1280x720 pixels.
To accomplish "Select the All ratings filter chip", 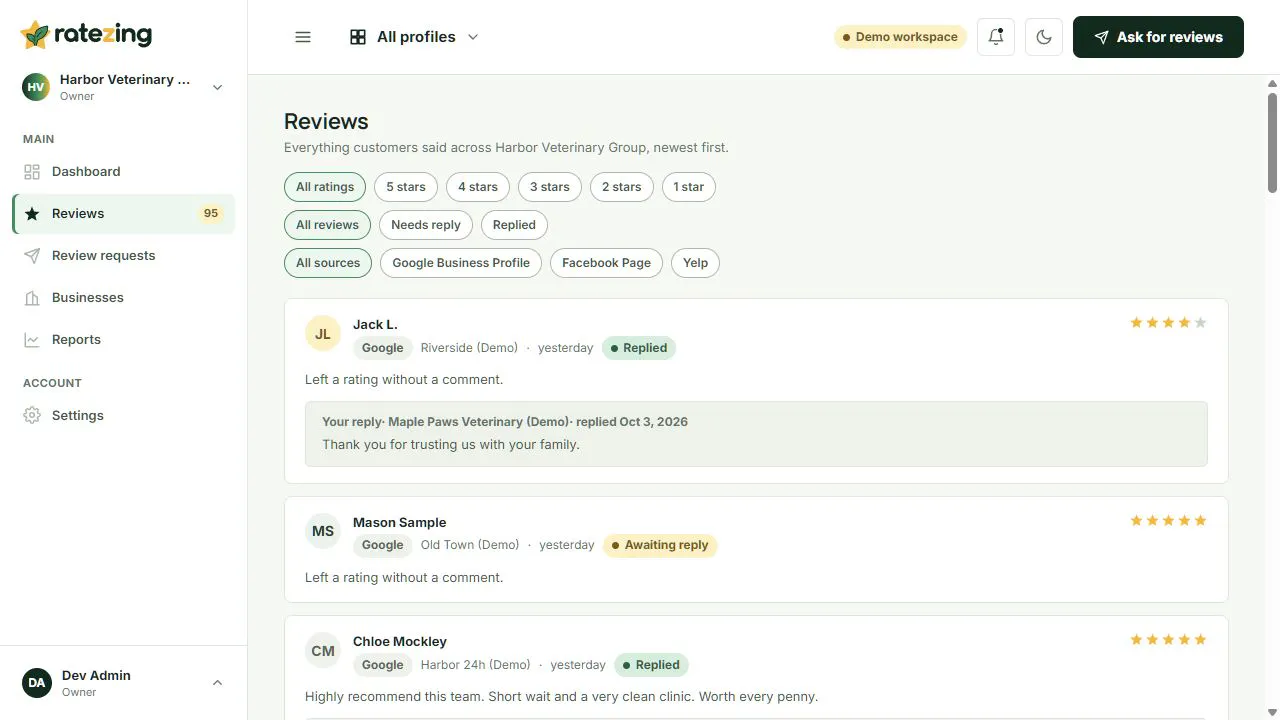I will [325, 187].
